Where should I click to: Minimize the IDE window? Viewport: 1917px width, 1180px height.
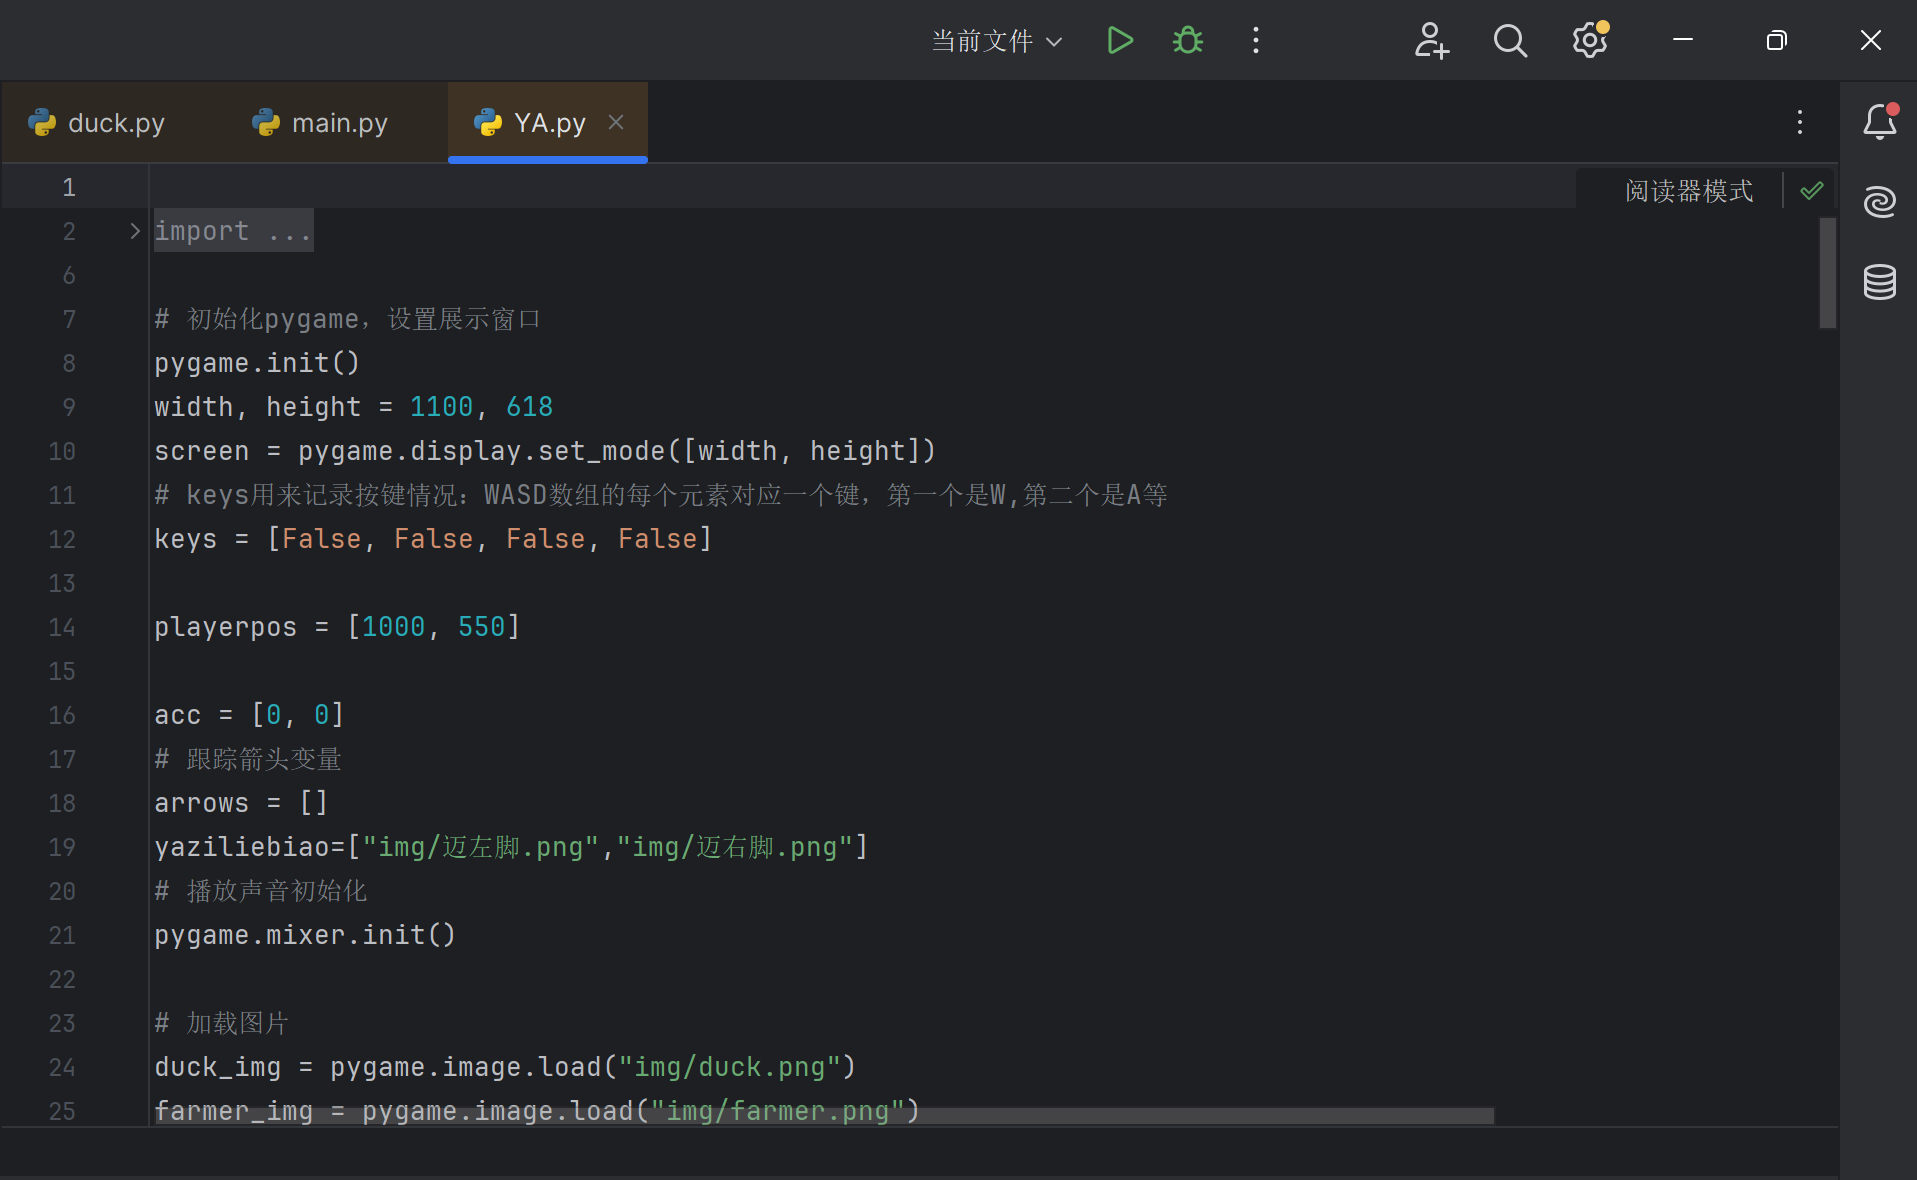[1683, 40]
